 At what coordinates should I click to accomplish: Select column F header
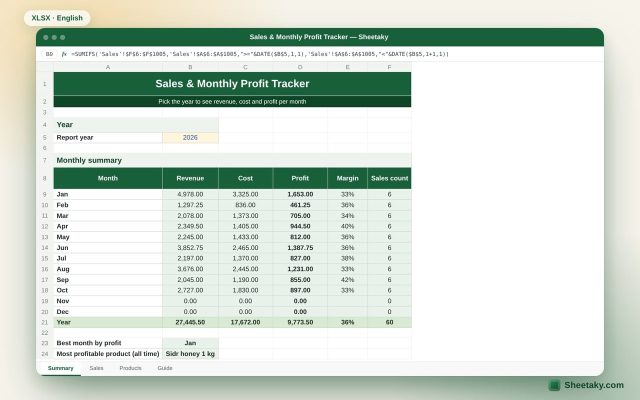point(389,67)
